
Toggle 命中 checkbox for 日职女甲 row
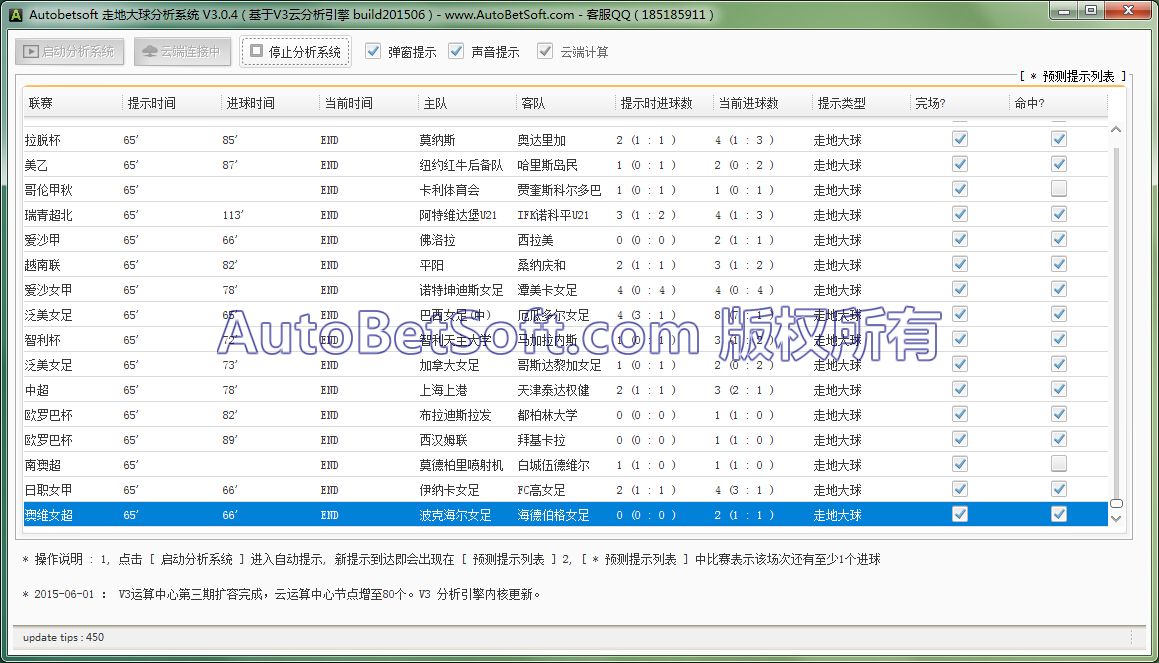(x=1059, y=489)
